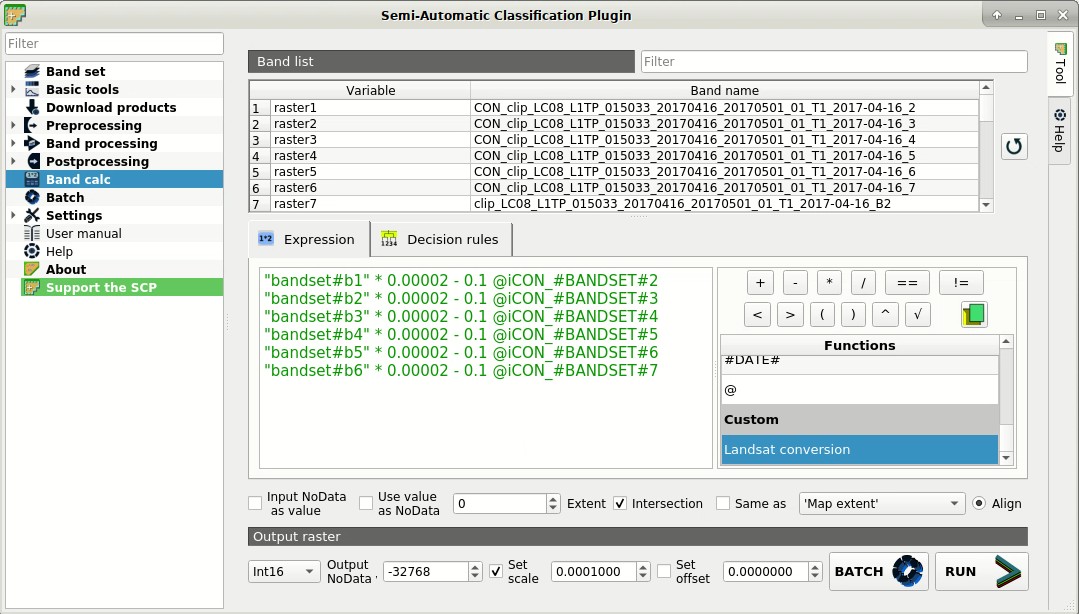The height and width of the screenshot is (614, 1079).
Task: Expand the Preprocessing tree entry
Action: tap(14, 125)
